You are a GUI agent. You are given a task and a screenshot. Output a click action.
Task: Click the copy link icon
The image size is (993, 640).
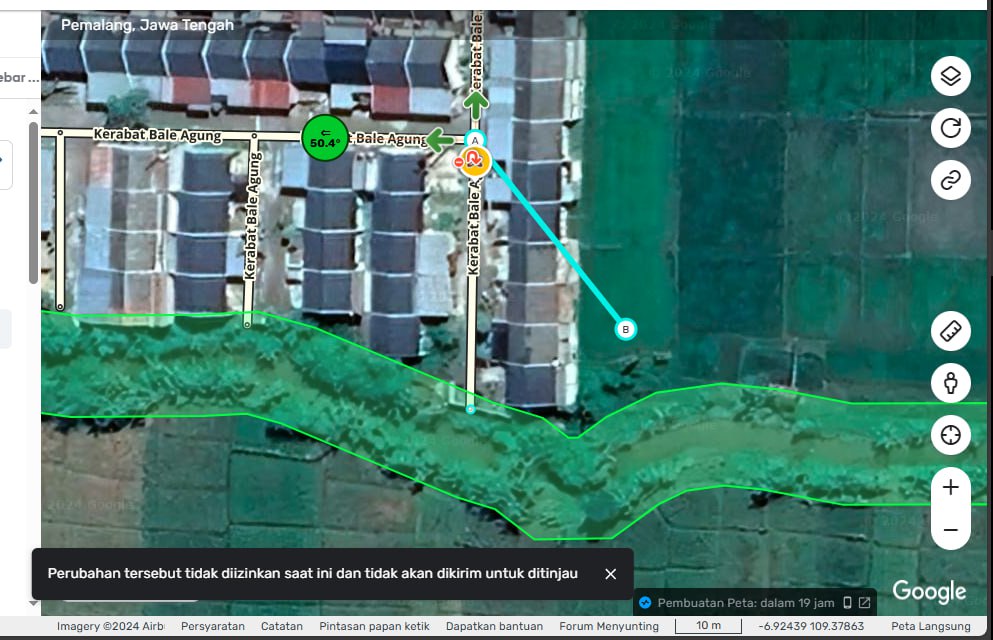coord(950,180)
